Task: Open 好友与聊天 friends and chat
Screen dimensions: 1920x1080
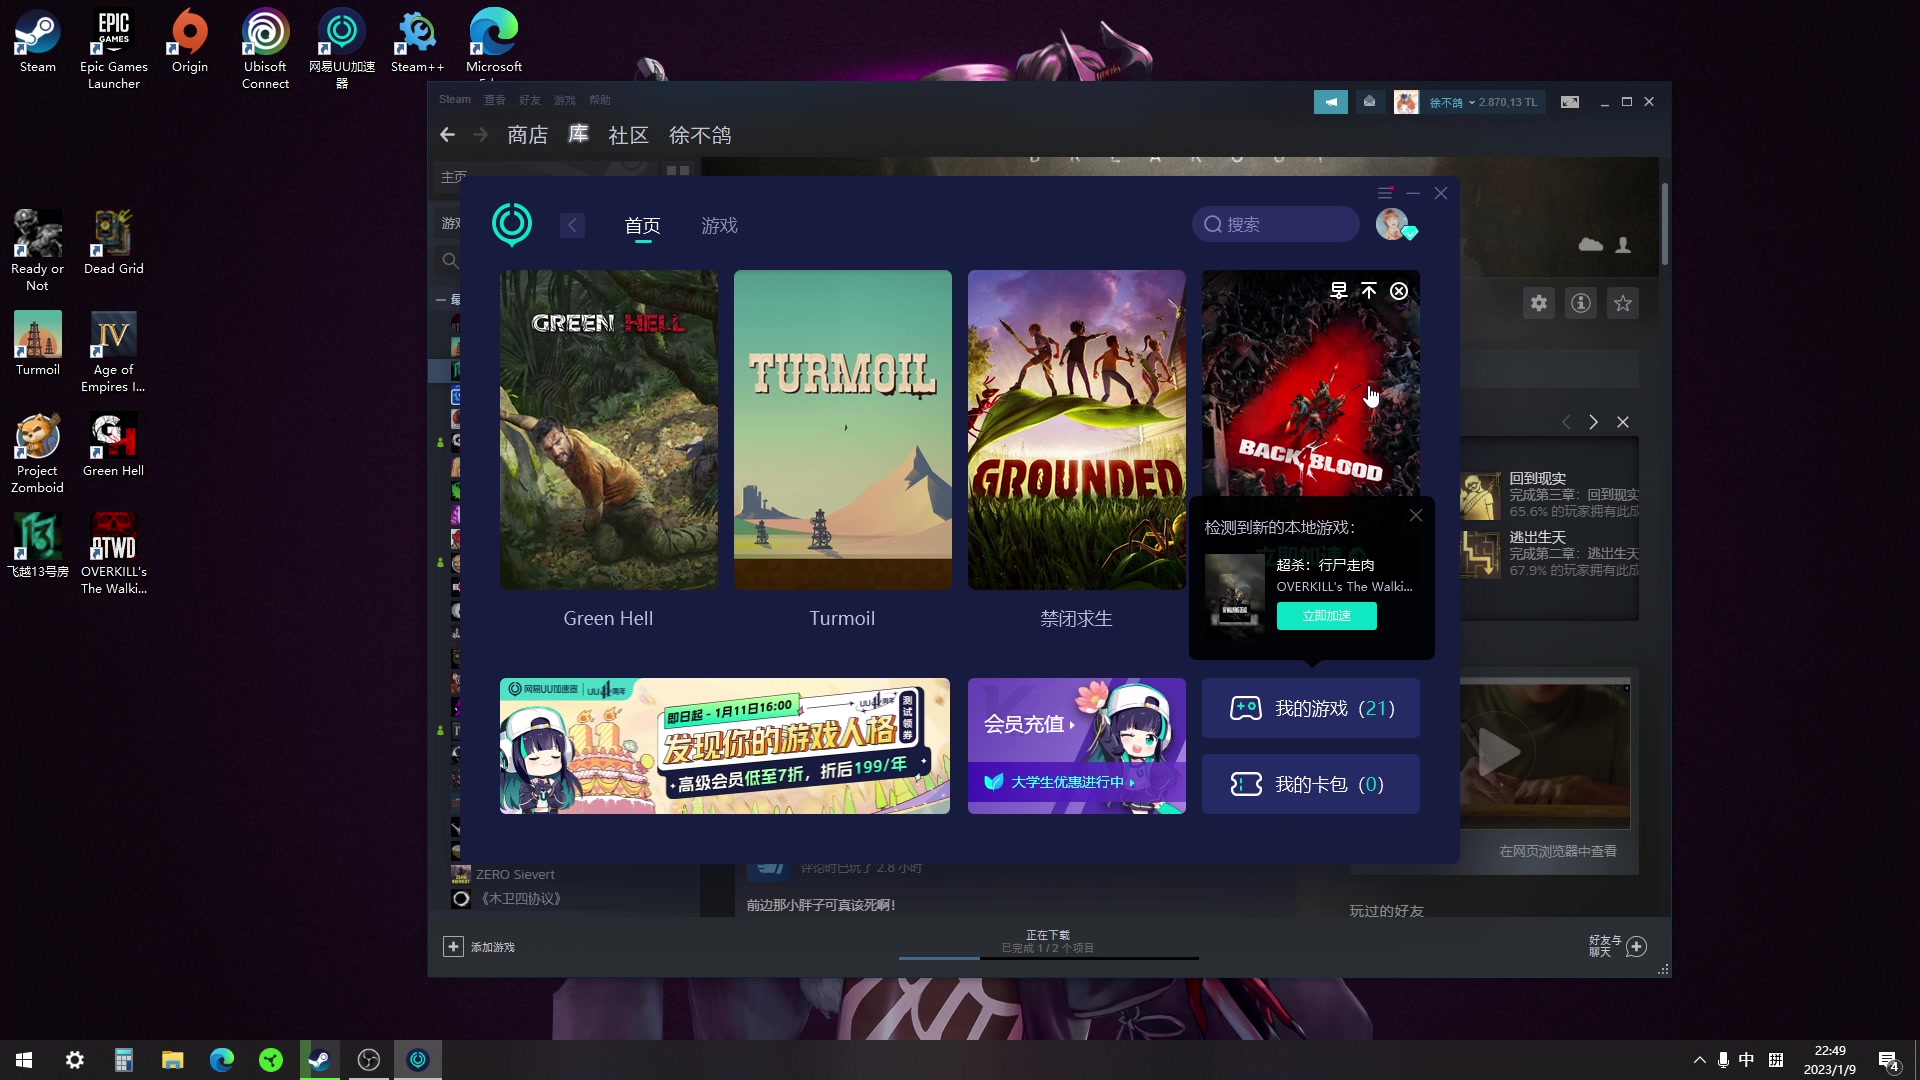Action: [x=1617, y=947]
